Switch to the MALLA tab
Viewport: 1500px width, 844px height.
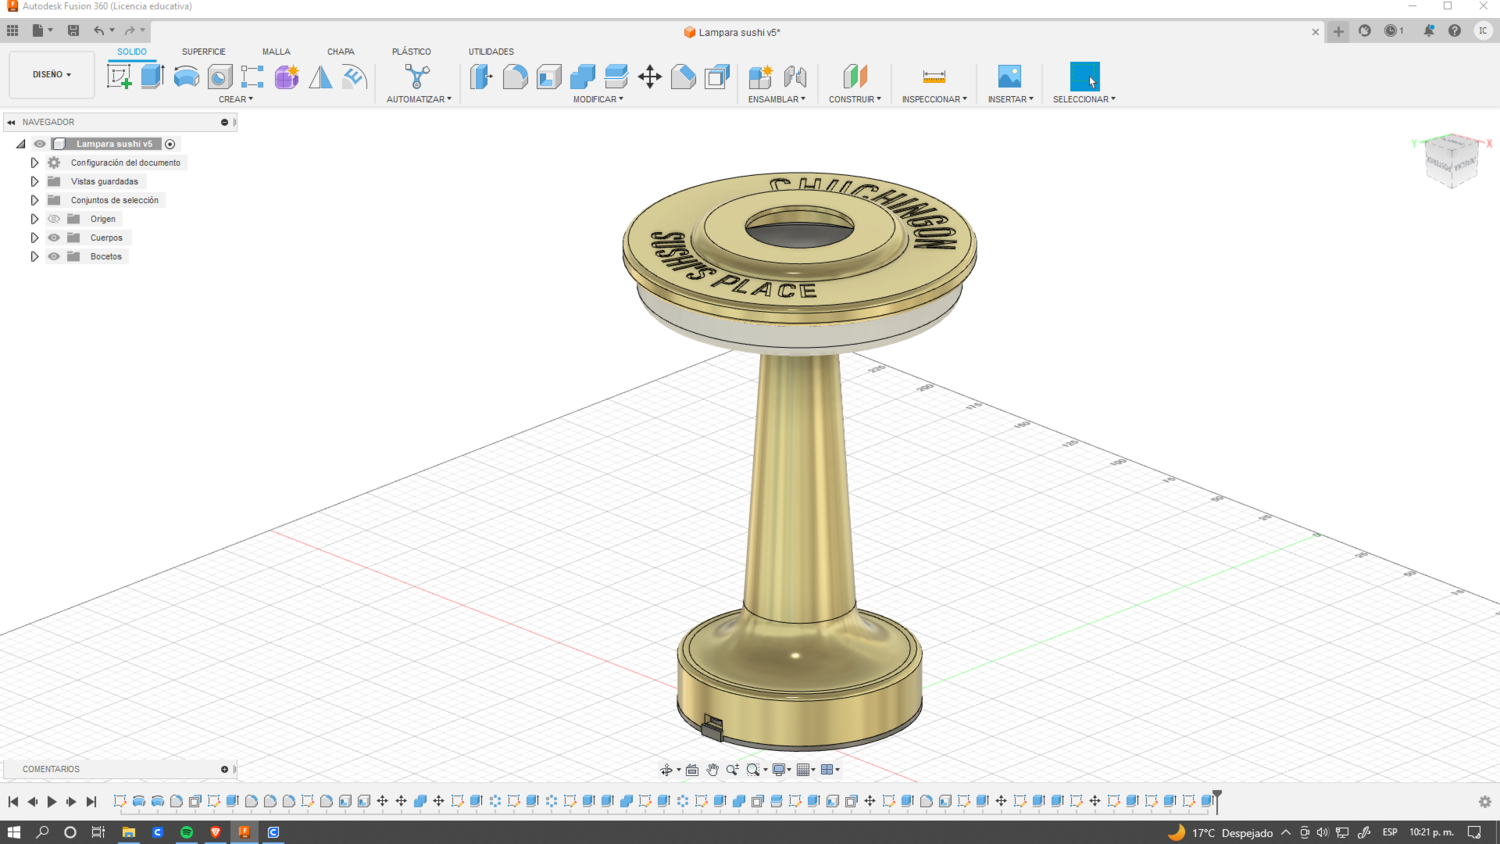point(276,52)
